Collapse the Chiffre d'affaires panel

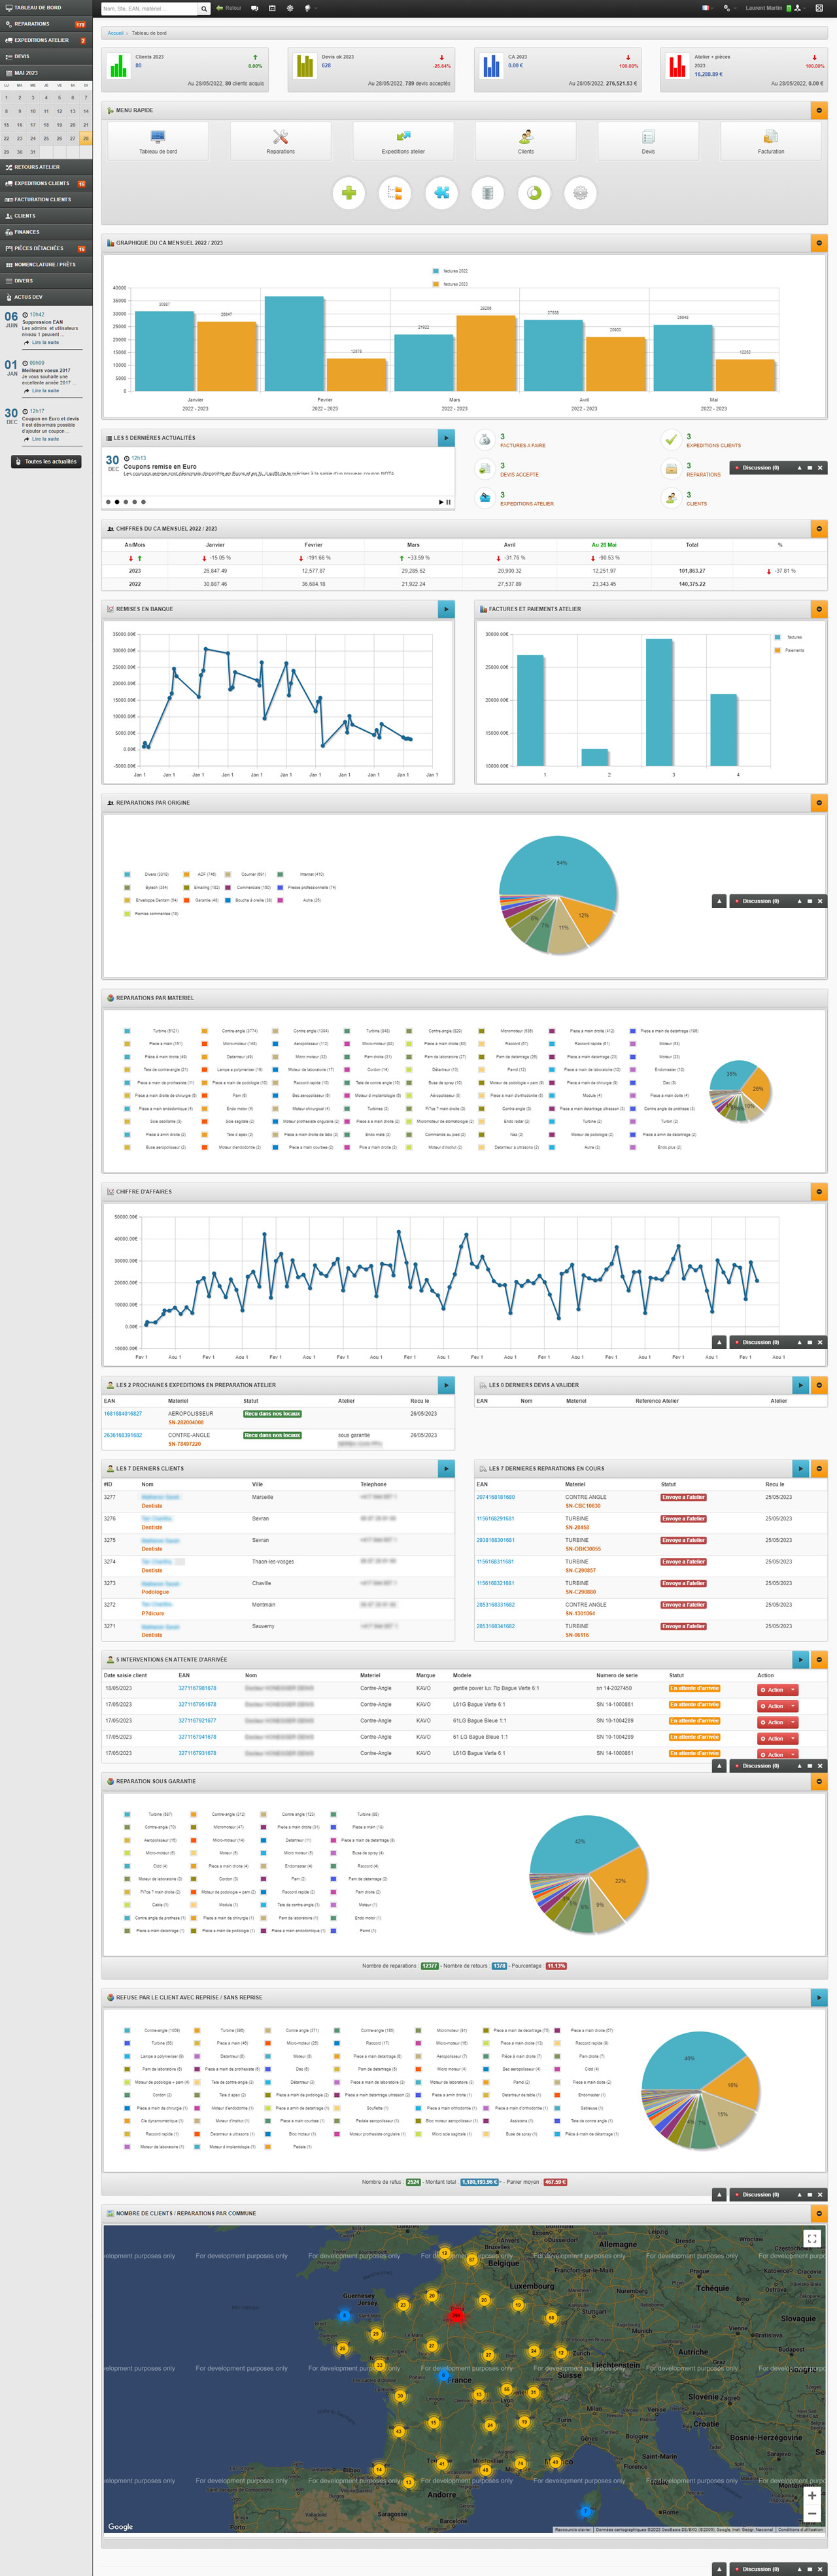pyautogui.click(x=819, y=1191)
